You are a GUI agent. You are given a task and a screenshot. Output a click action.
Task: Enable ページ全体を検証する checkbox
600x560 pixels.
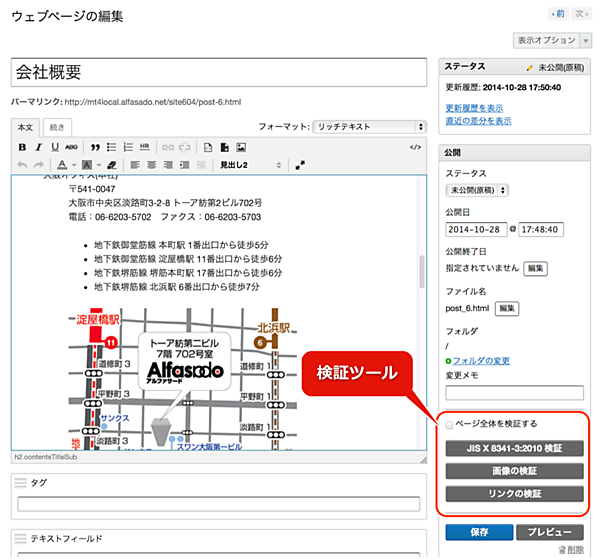click(450, 424)
